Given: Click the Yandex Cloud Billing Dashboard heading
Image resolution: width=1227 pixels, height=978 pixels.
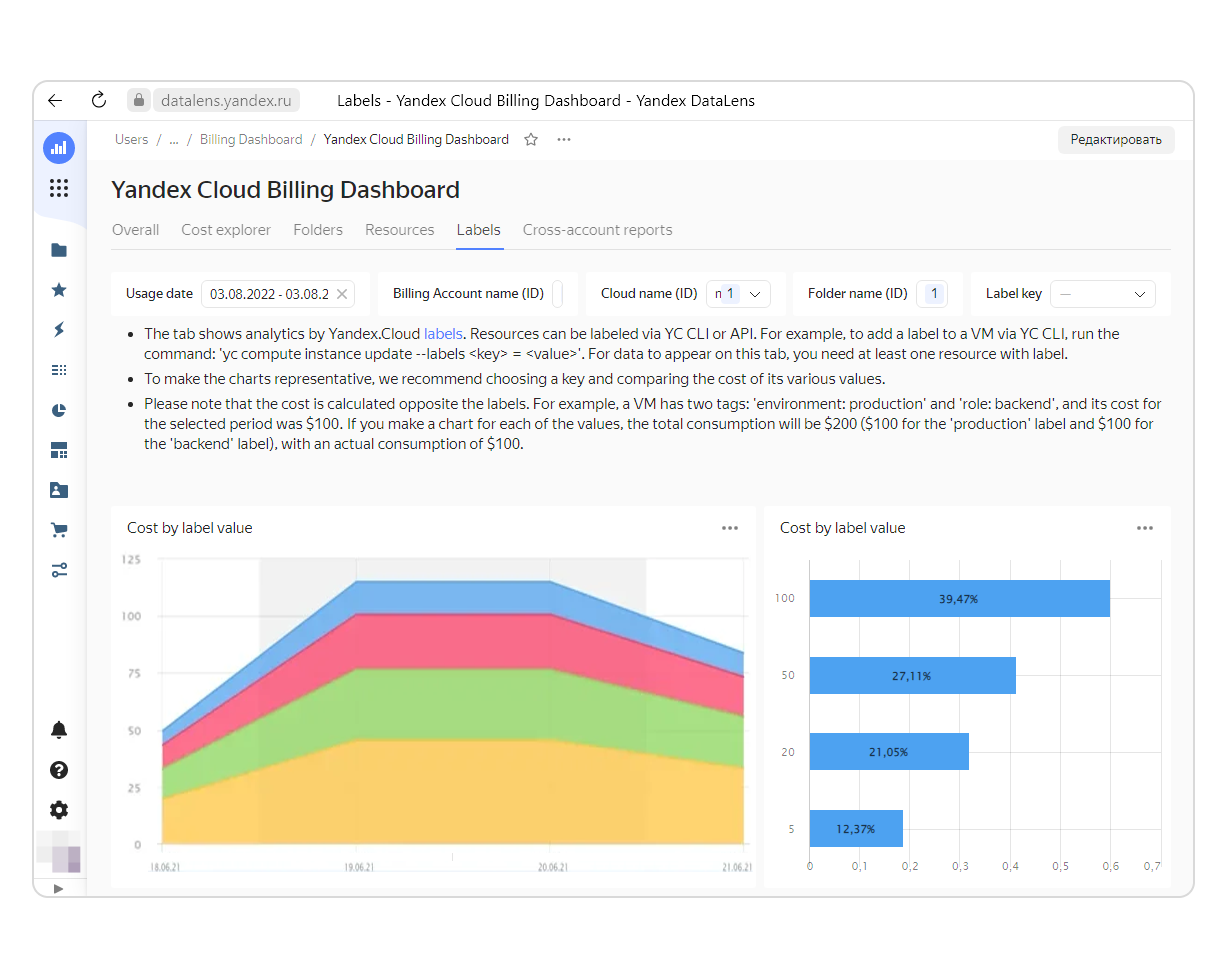Looking at the screenshot, I should pos(286,190).
